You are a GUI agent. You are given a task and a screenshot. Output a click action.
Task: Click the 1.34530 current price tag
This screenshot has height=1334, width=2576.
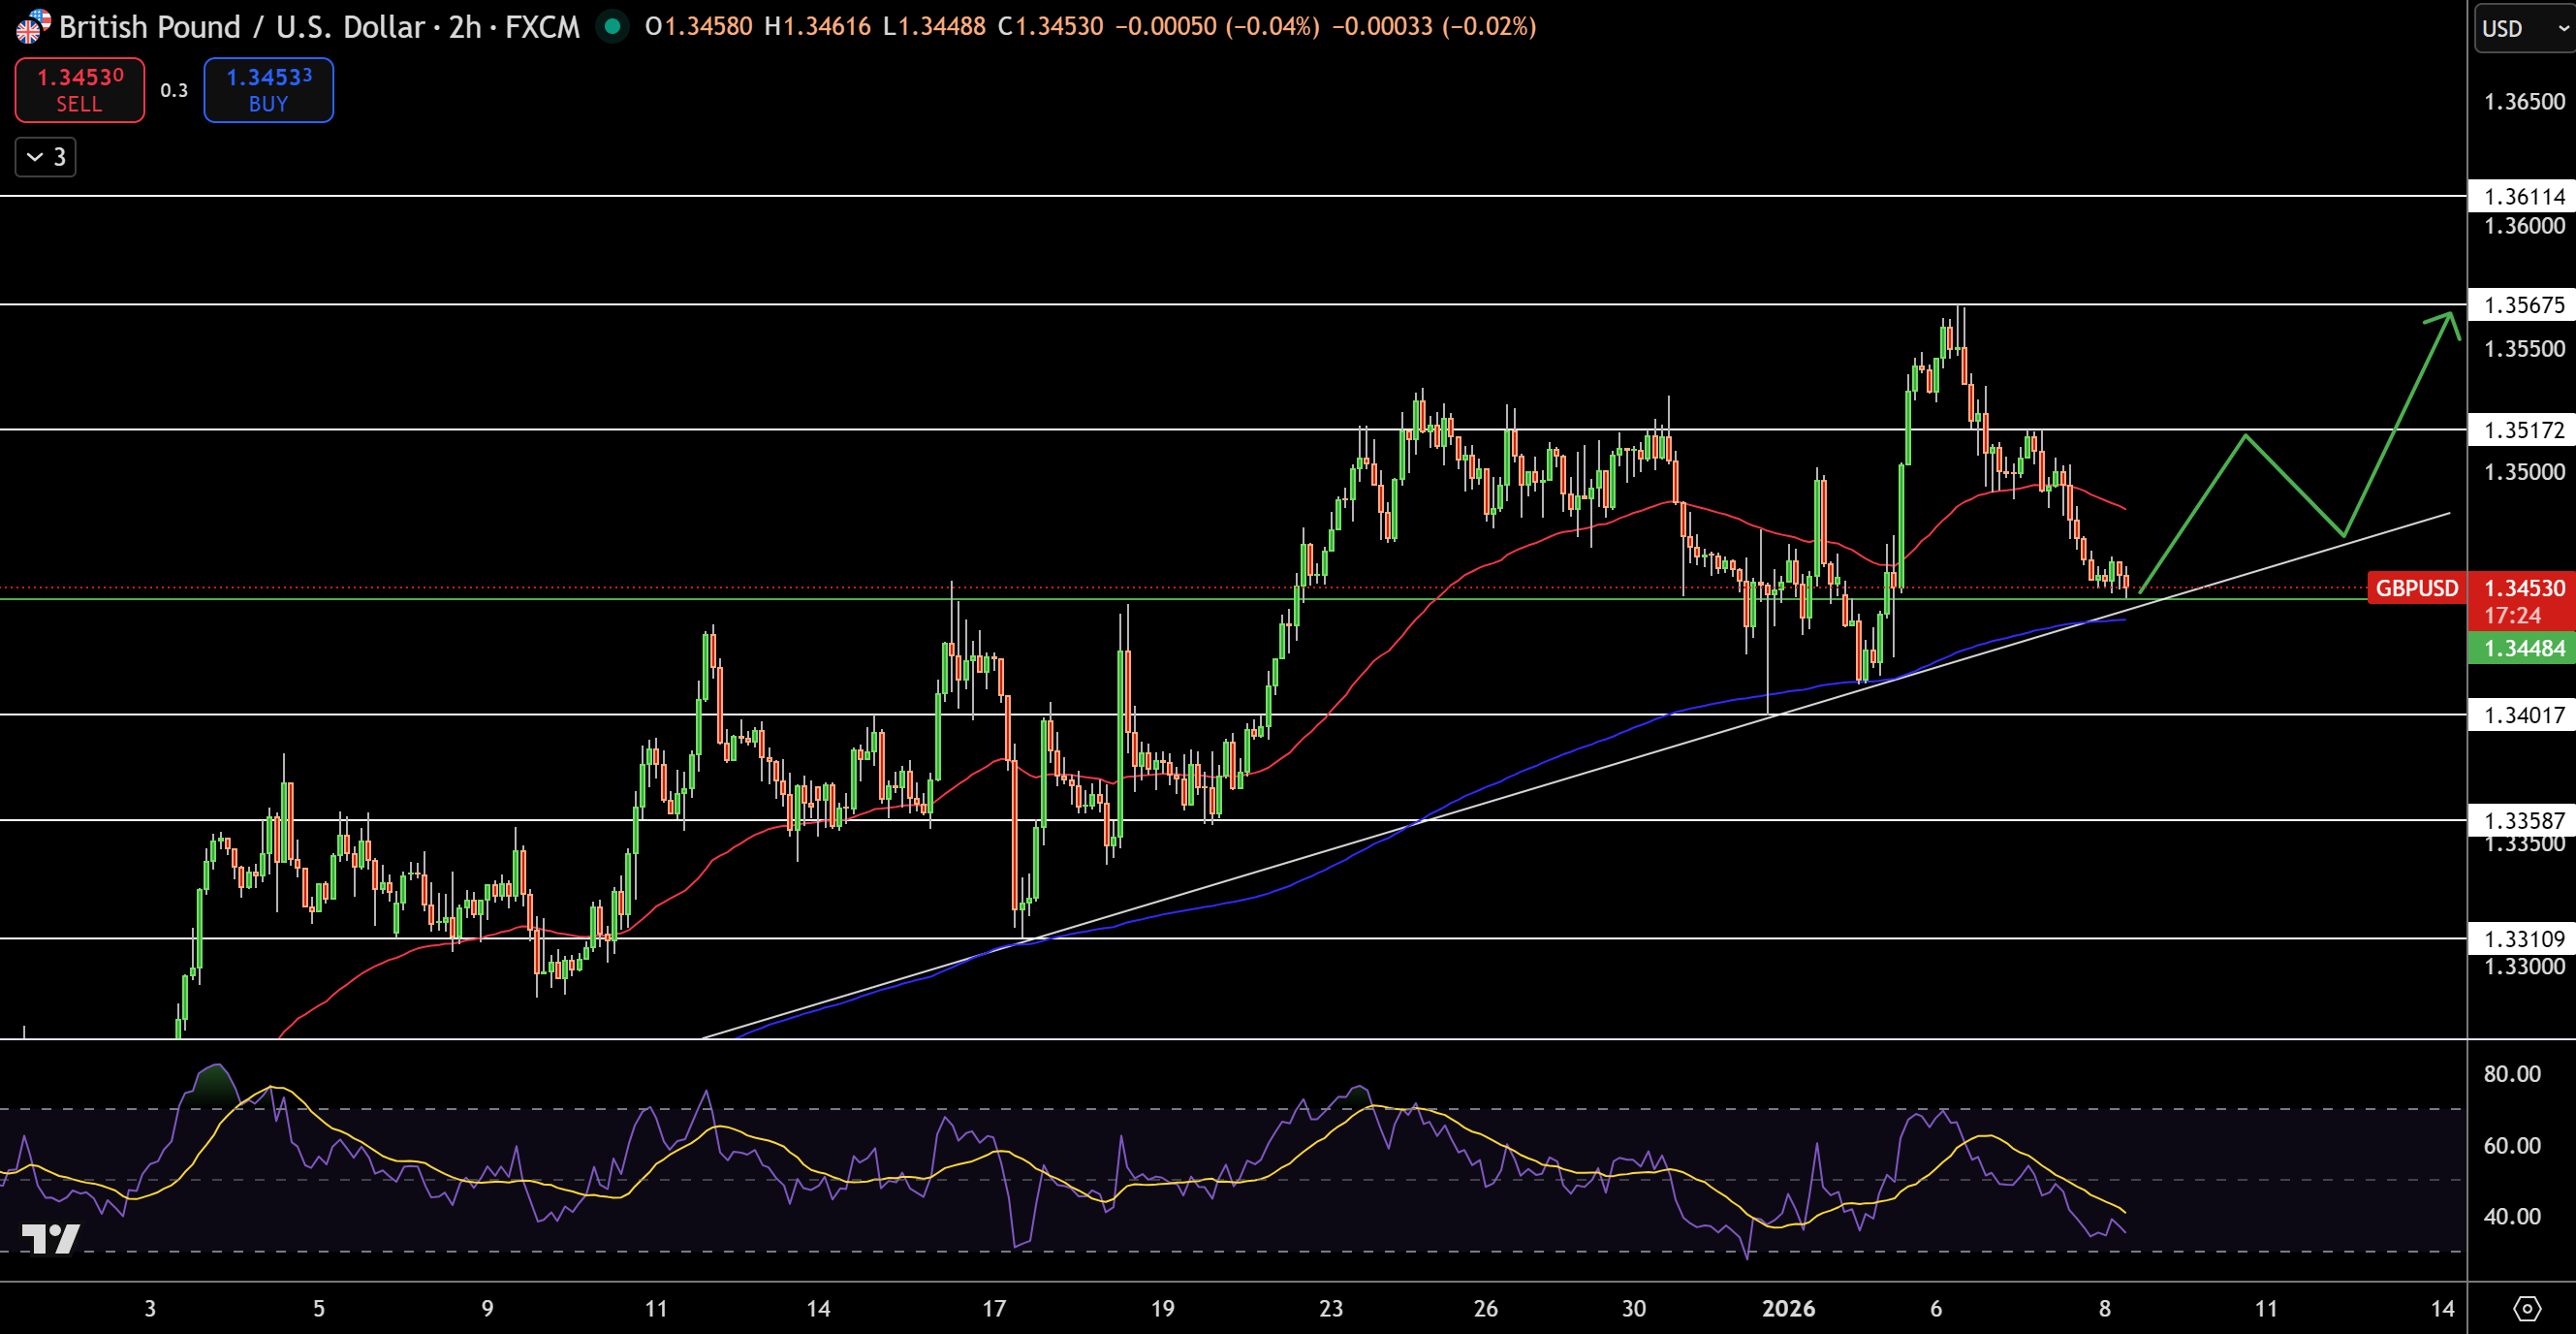coord(2522,588)
